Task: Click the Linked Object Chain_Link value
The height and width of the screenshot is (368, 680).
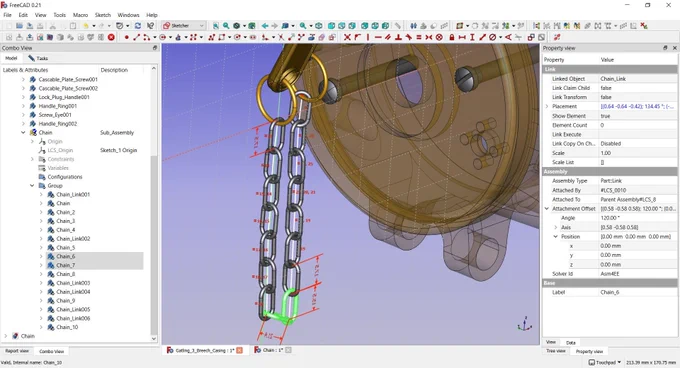Action: click(x=638, y=79)
